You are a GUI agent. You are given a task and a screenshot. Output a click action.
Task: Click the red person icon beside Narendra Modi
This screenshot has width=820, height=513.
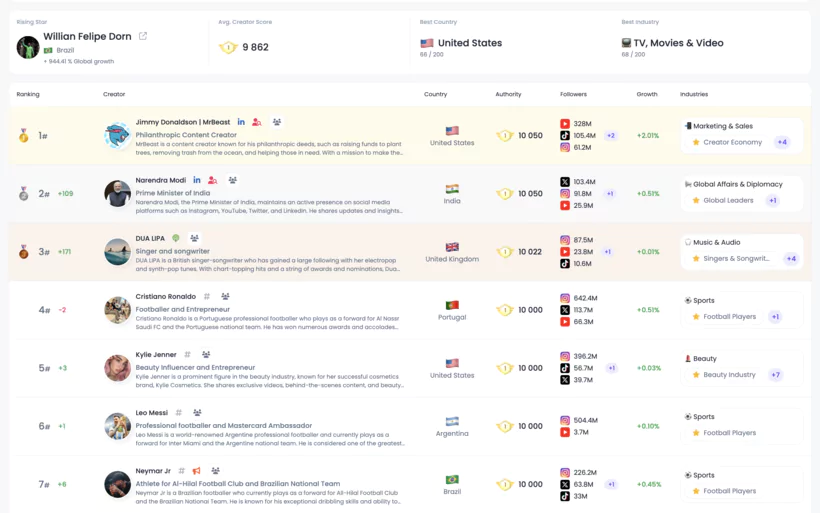coord(212,180)
